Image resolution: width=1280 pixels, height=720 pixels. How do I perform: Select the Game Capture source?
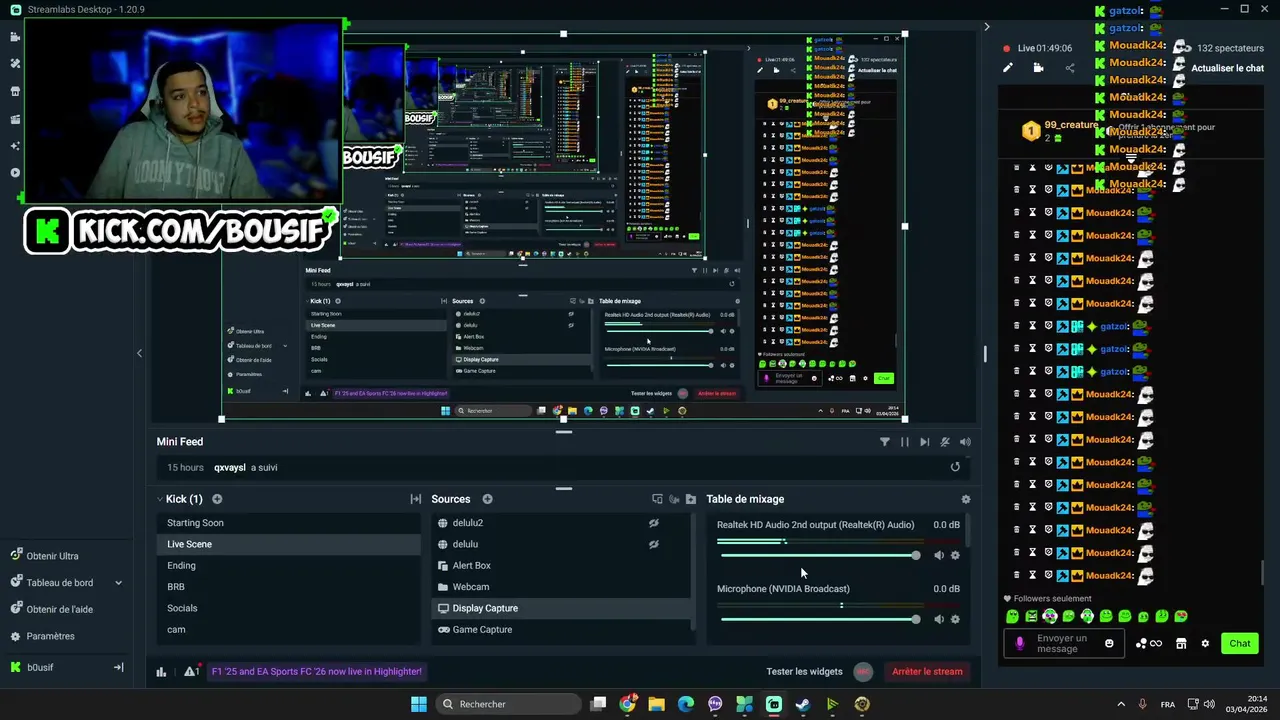[561, 629]
